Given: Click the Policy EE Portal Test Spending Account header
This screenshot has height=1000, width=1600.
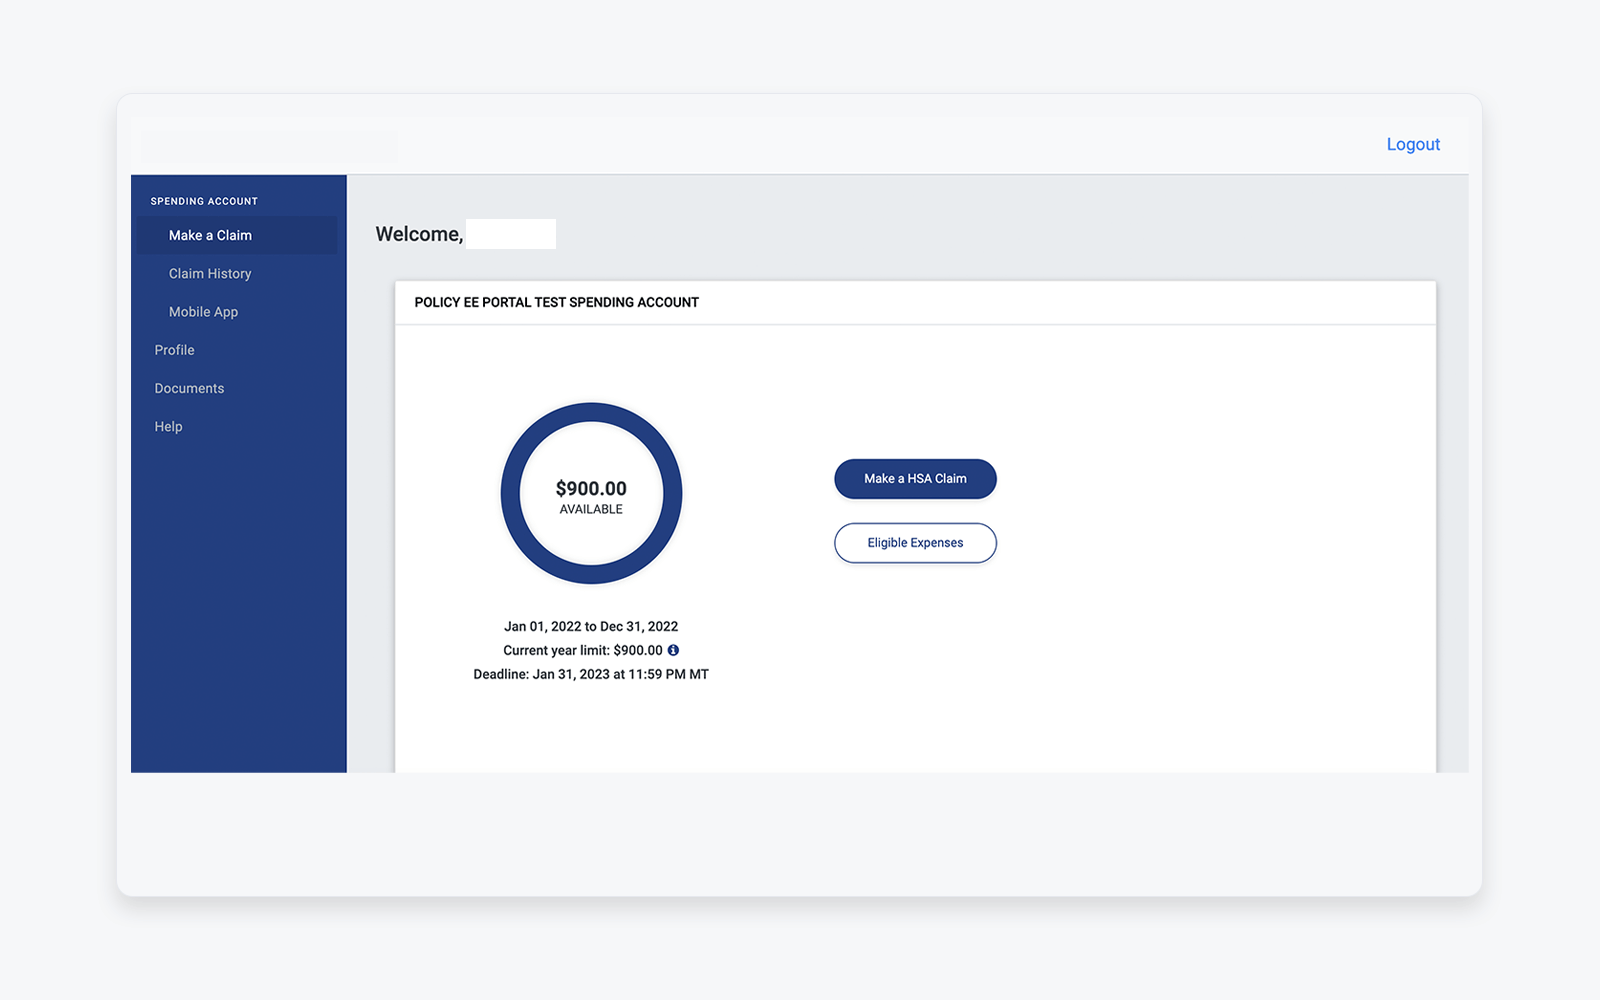Looking at the screenshot, I should coord(556,302).
